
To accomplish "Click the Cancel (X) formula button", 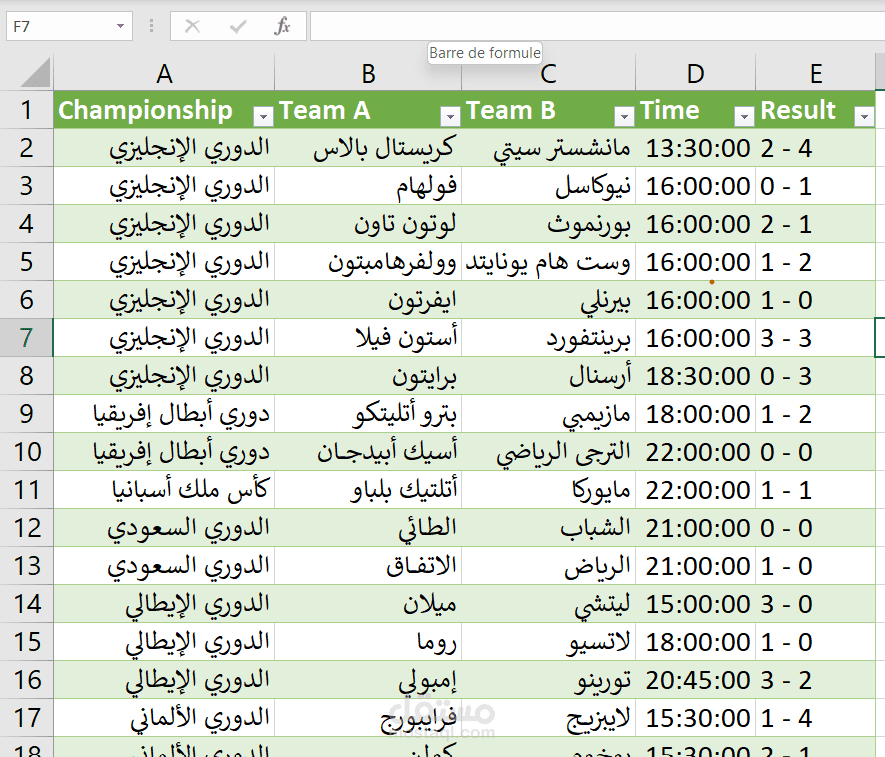I will [x=192, y=26].
